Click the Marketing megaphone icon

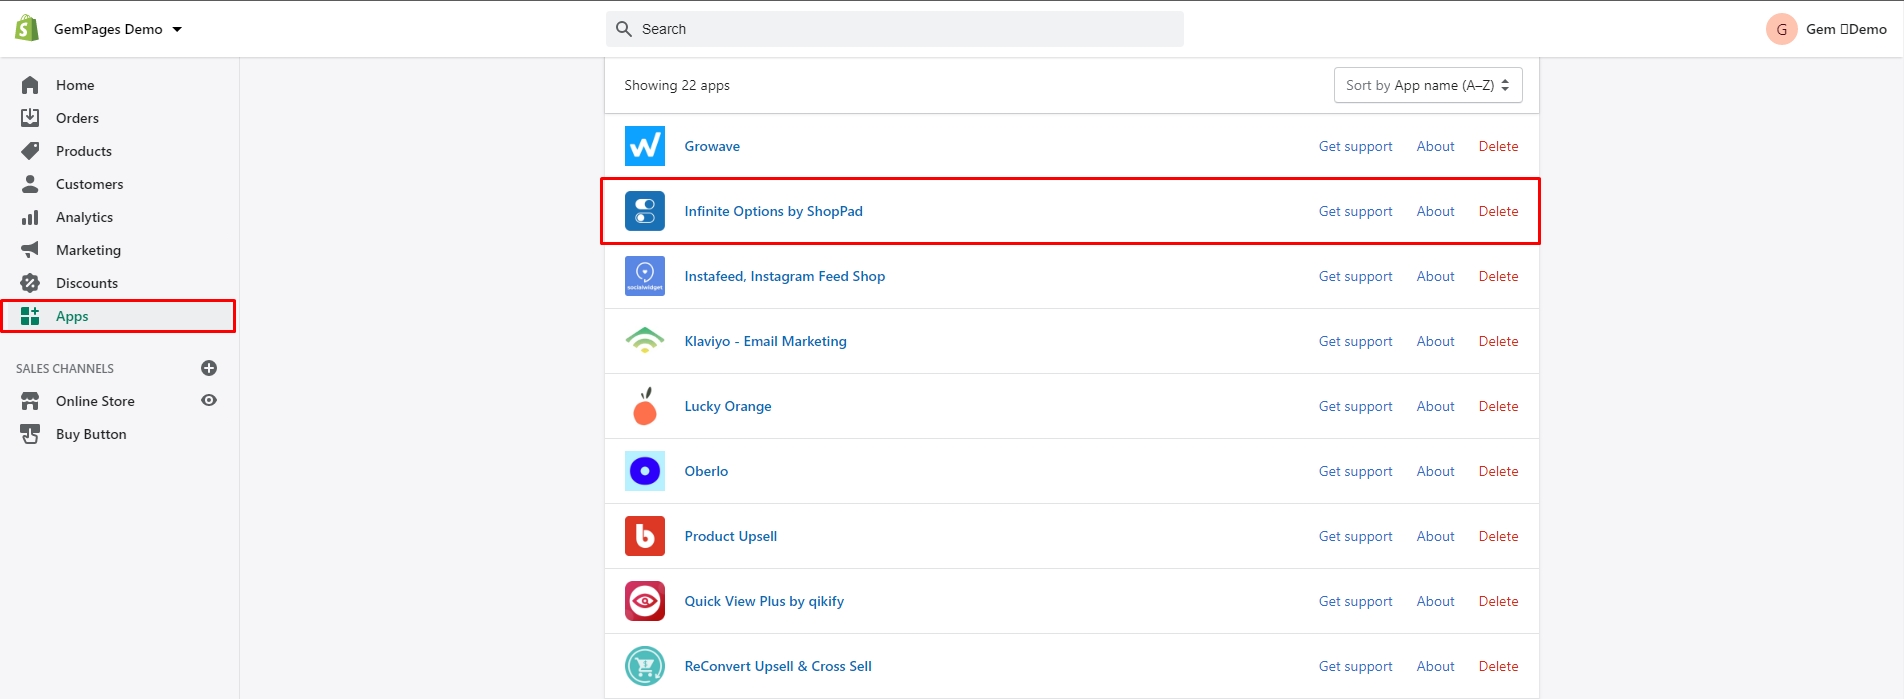click(x=30, y=250)
